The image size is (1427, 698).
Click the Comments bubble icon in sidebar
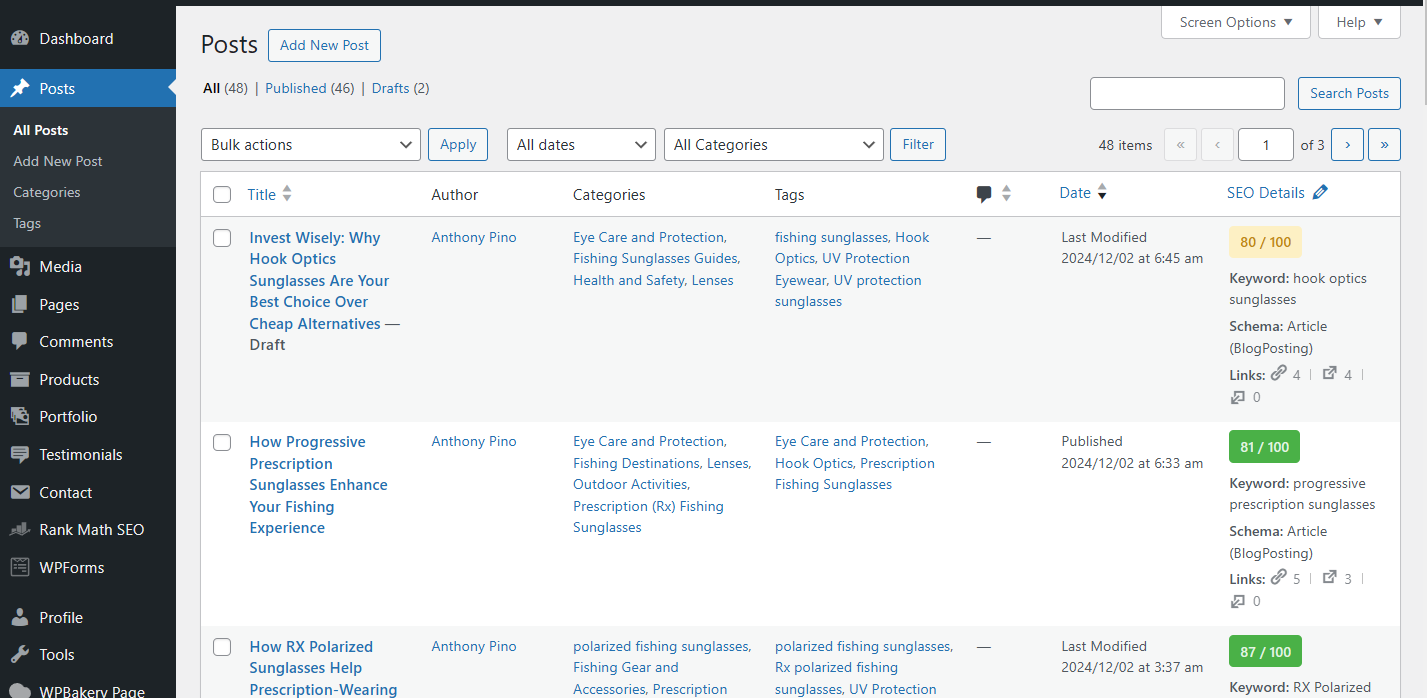click(20, 342)
